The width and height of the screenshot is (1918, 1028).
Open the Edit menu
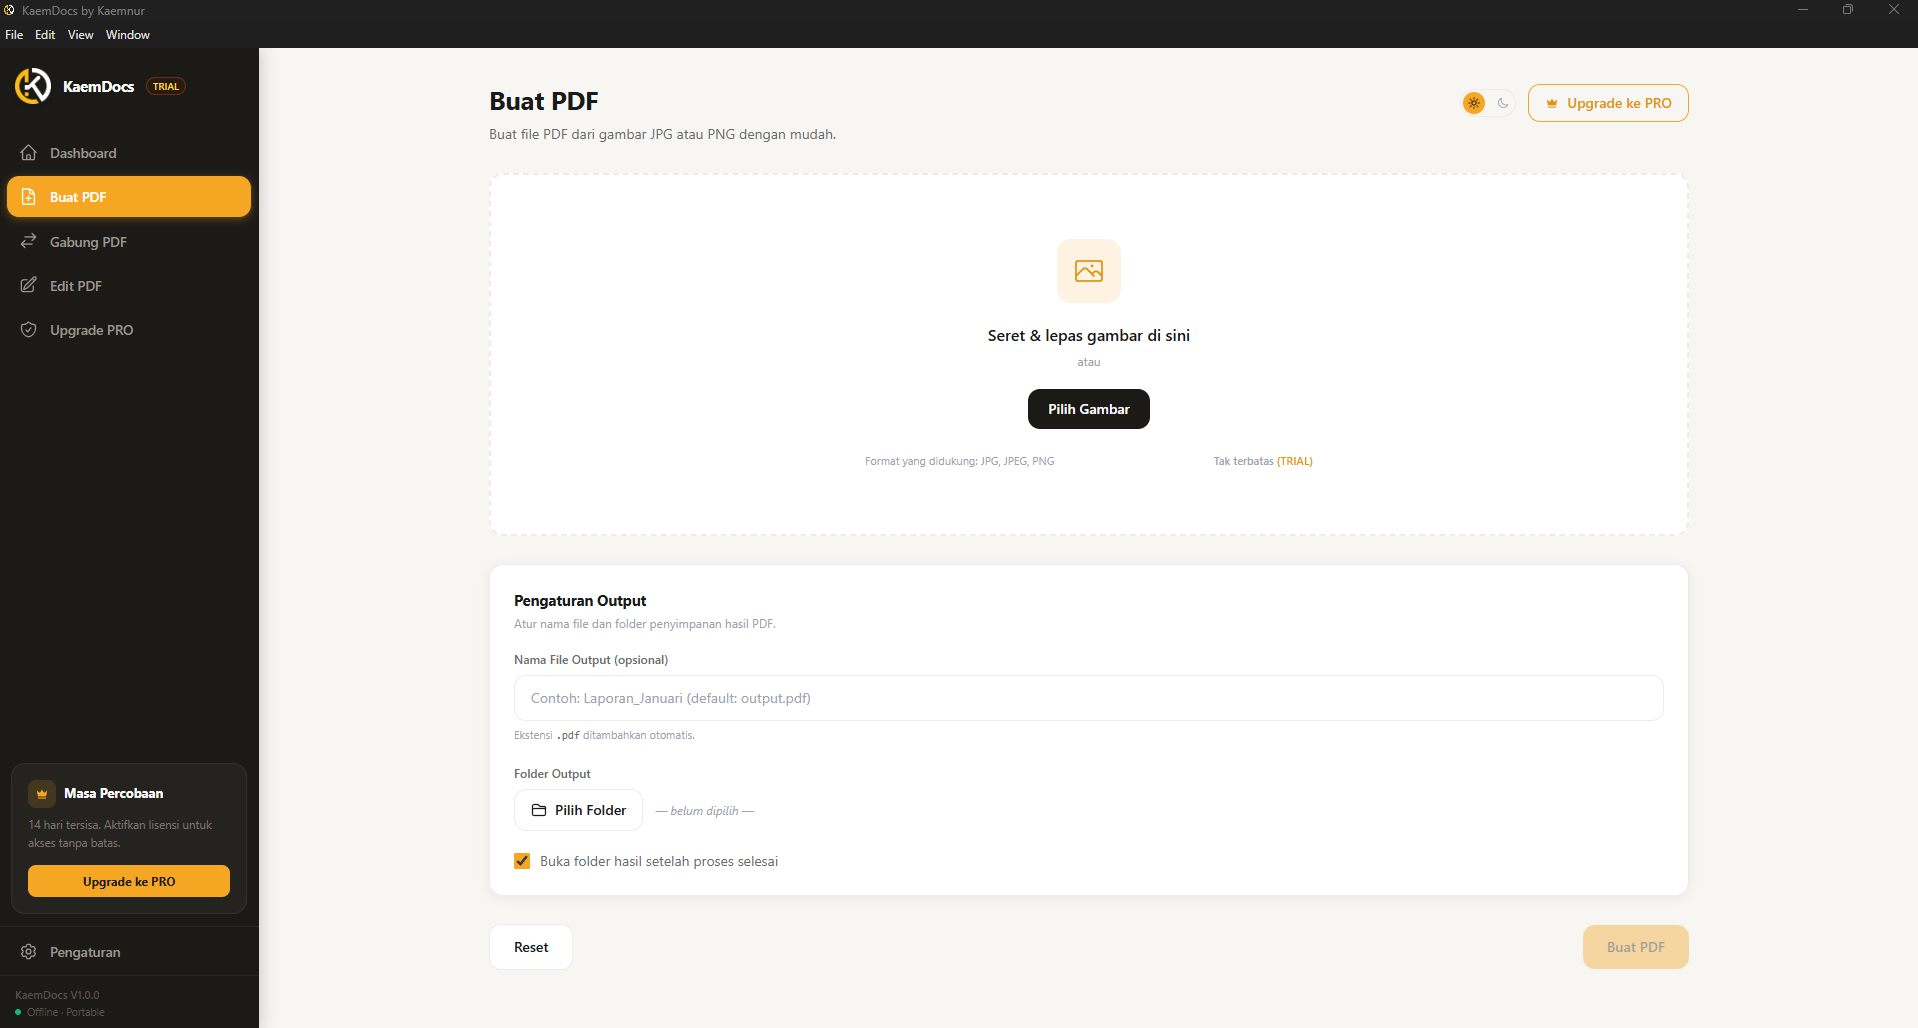[x=45, y=35]
